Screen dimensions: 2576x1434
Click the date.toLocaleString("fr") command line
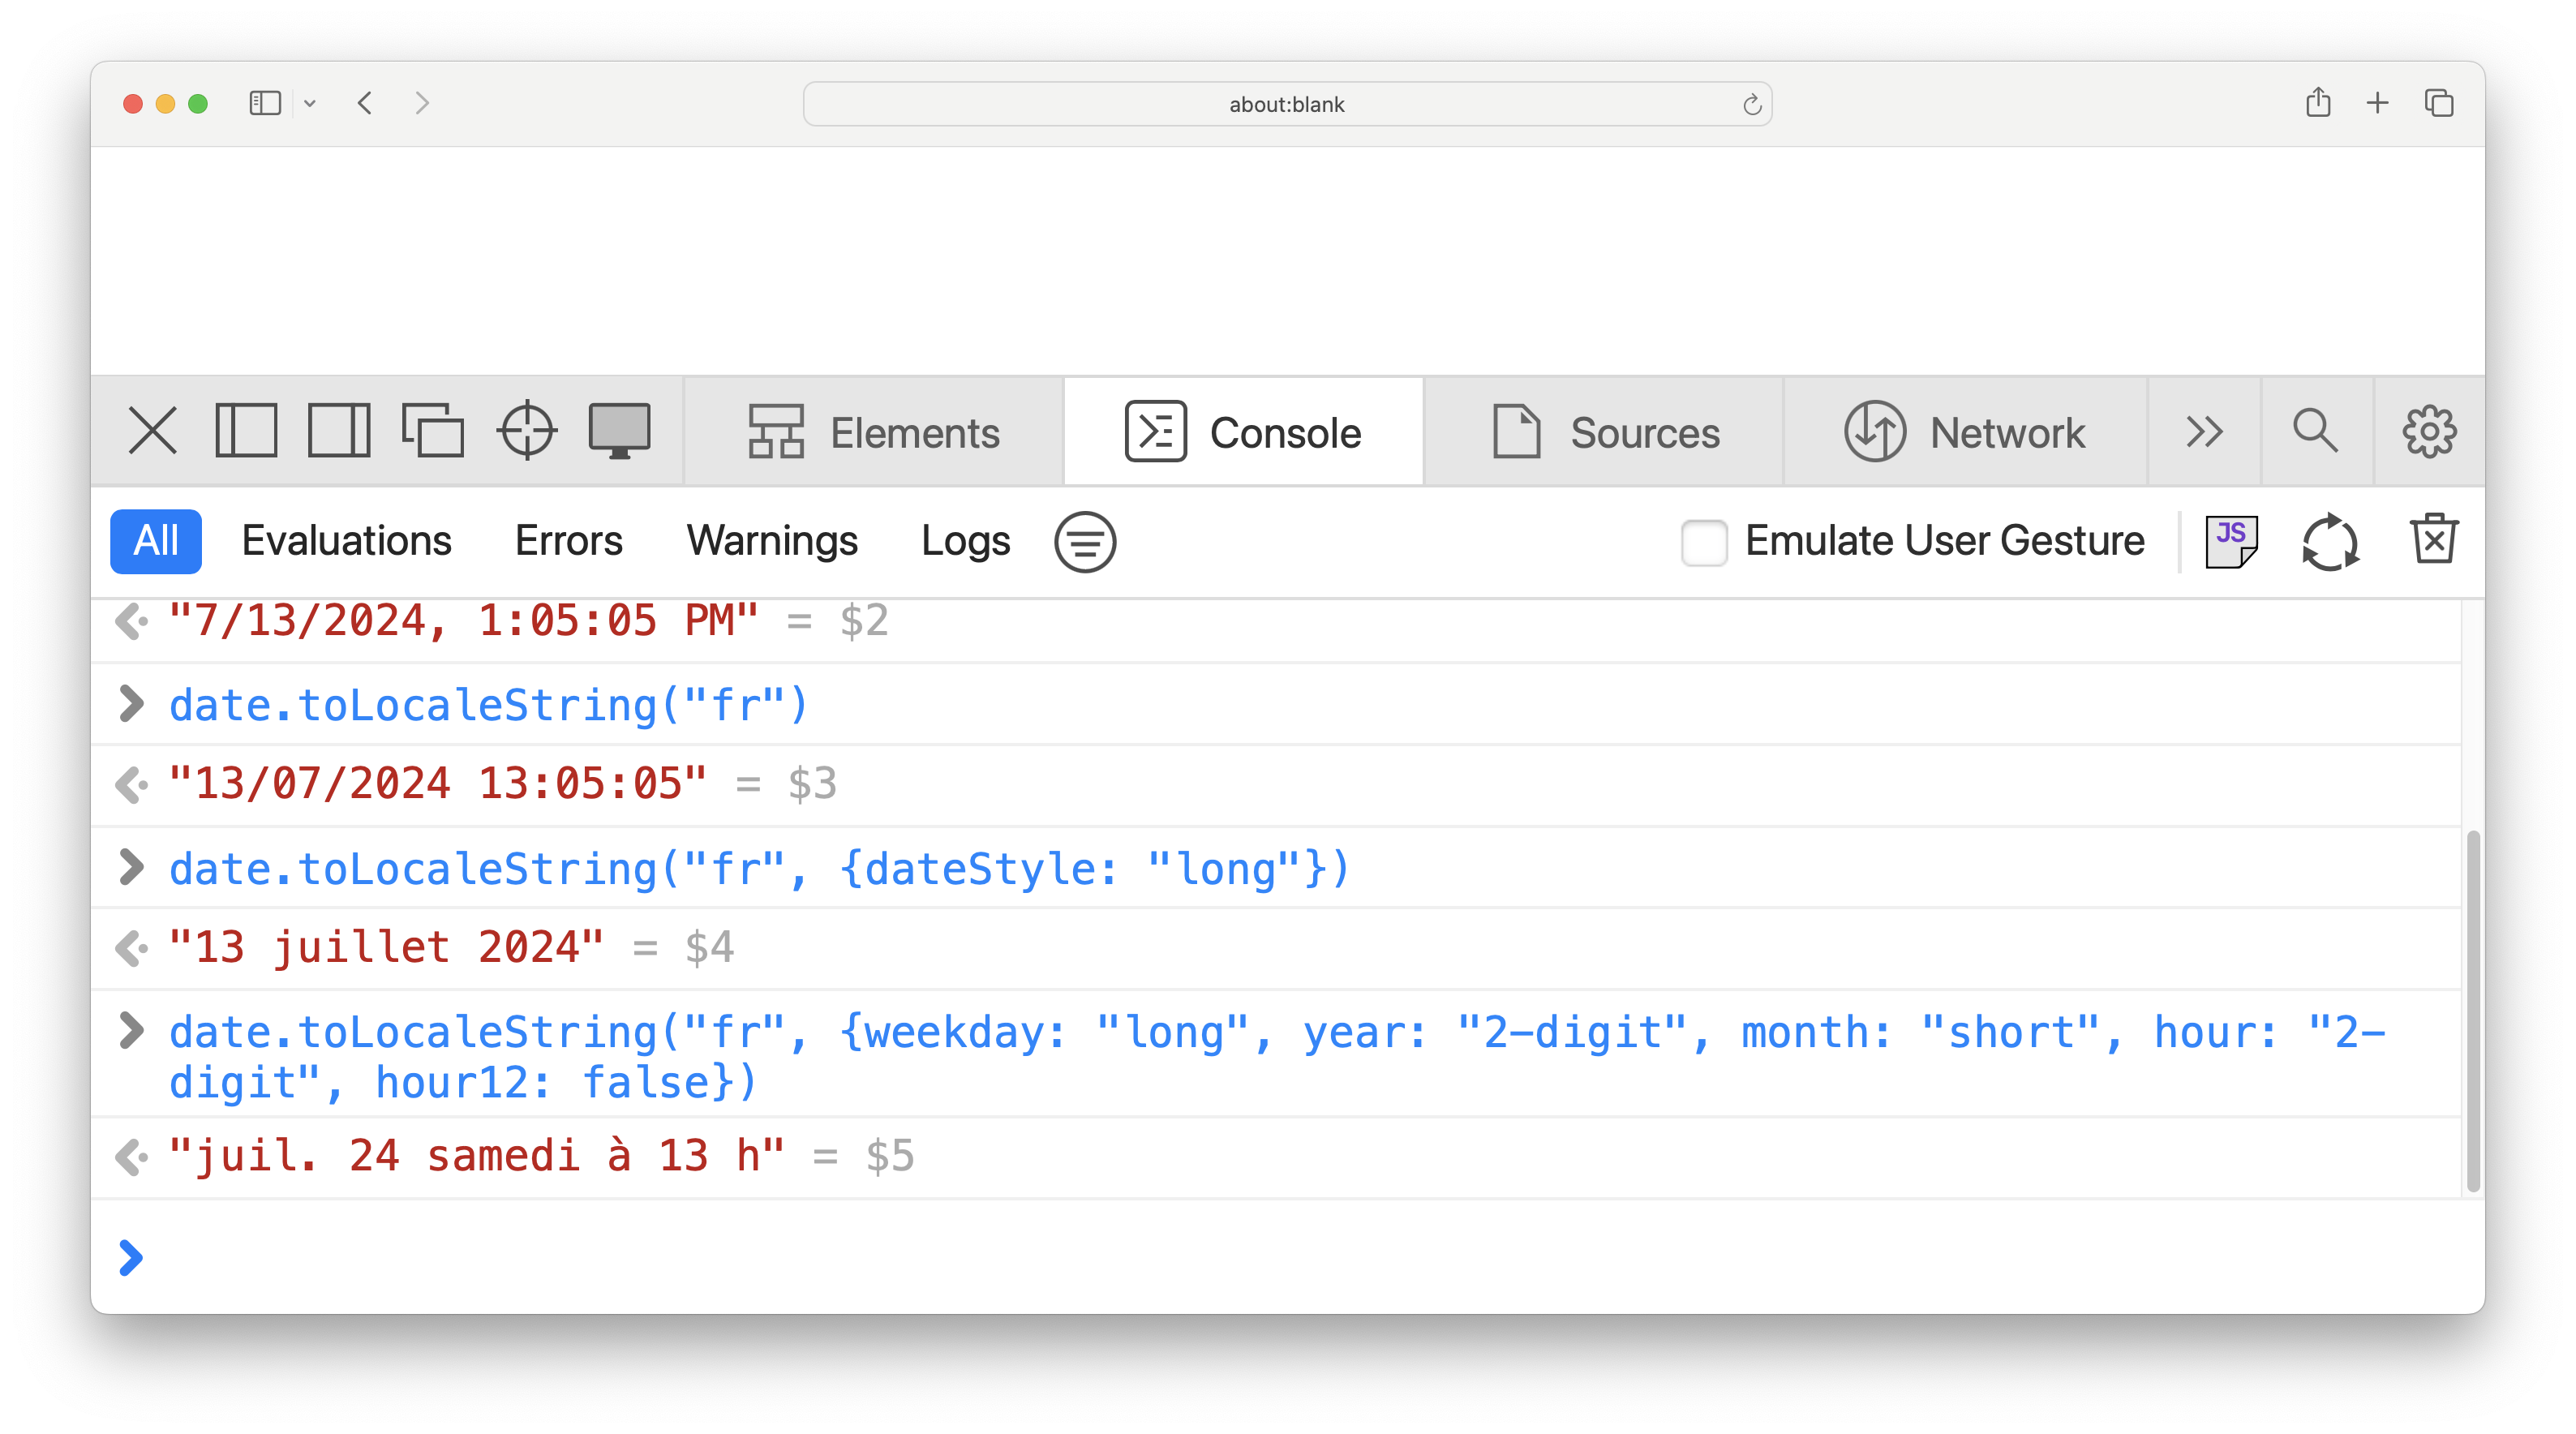[x=488, y=705]
